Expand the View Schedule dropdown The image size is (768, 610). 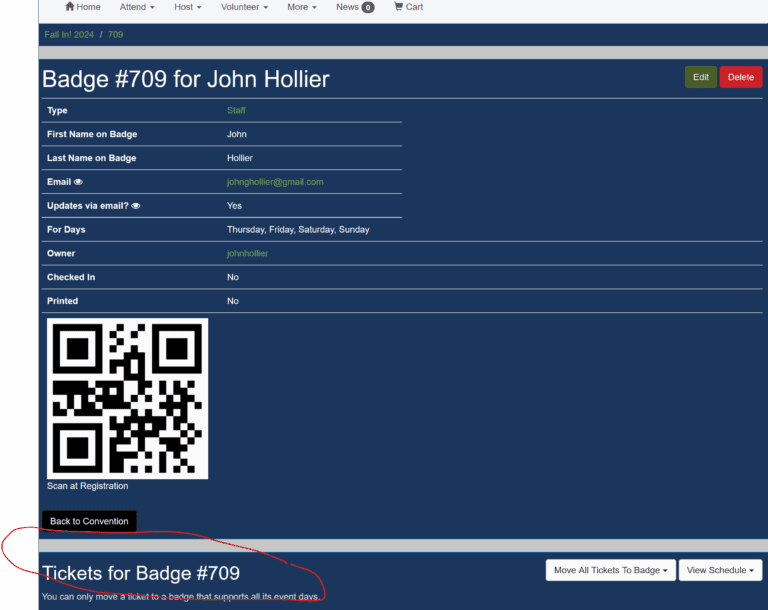point(719,570)
